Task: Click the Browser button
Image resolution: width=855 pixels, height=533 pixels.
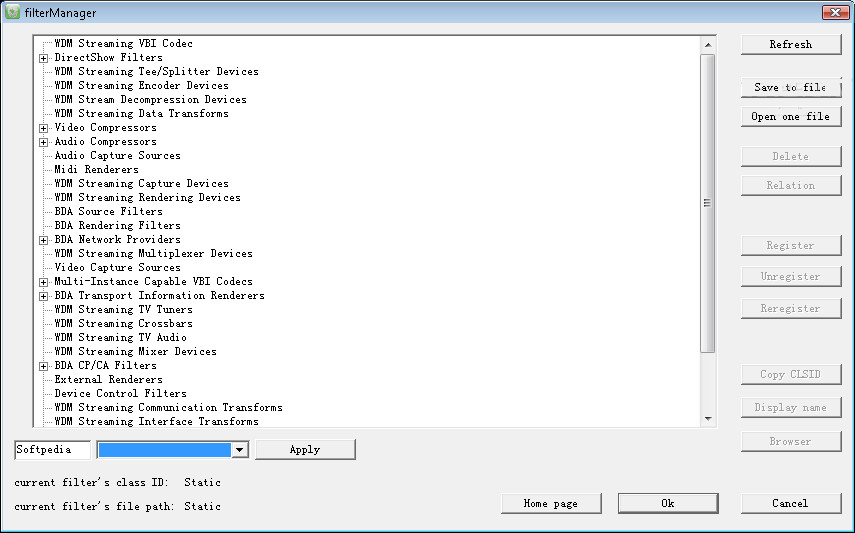Action: [x=791, y=441]
